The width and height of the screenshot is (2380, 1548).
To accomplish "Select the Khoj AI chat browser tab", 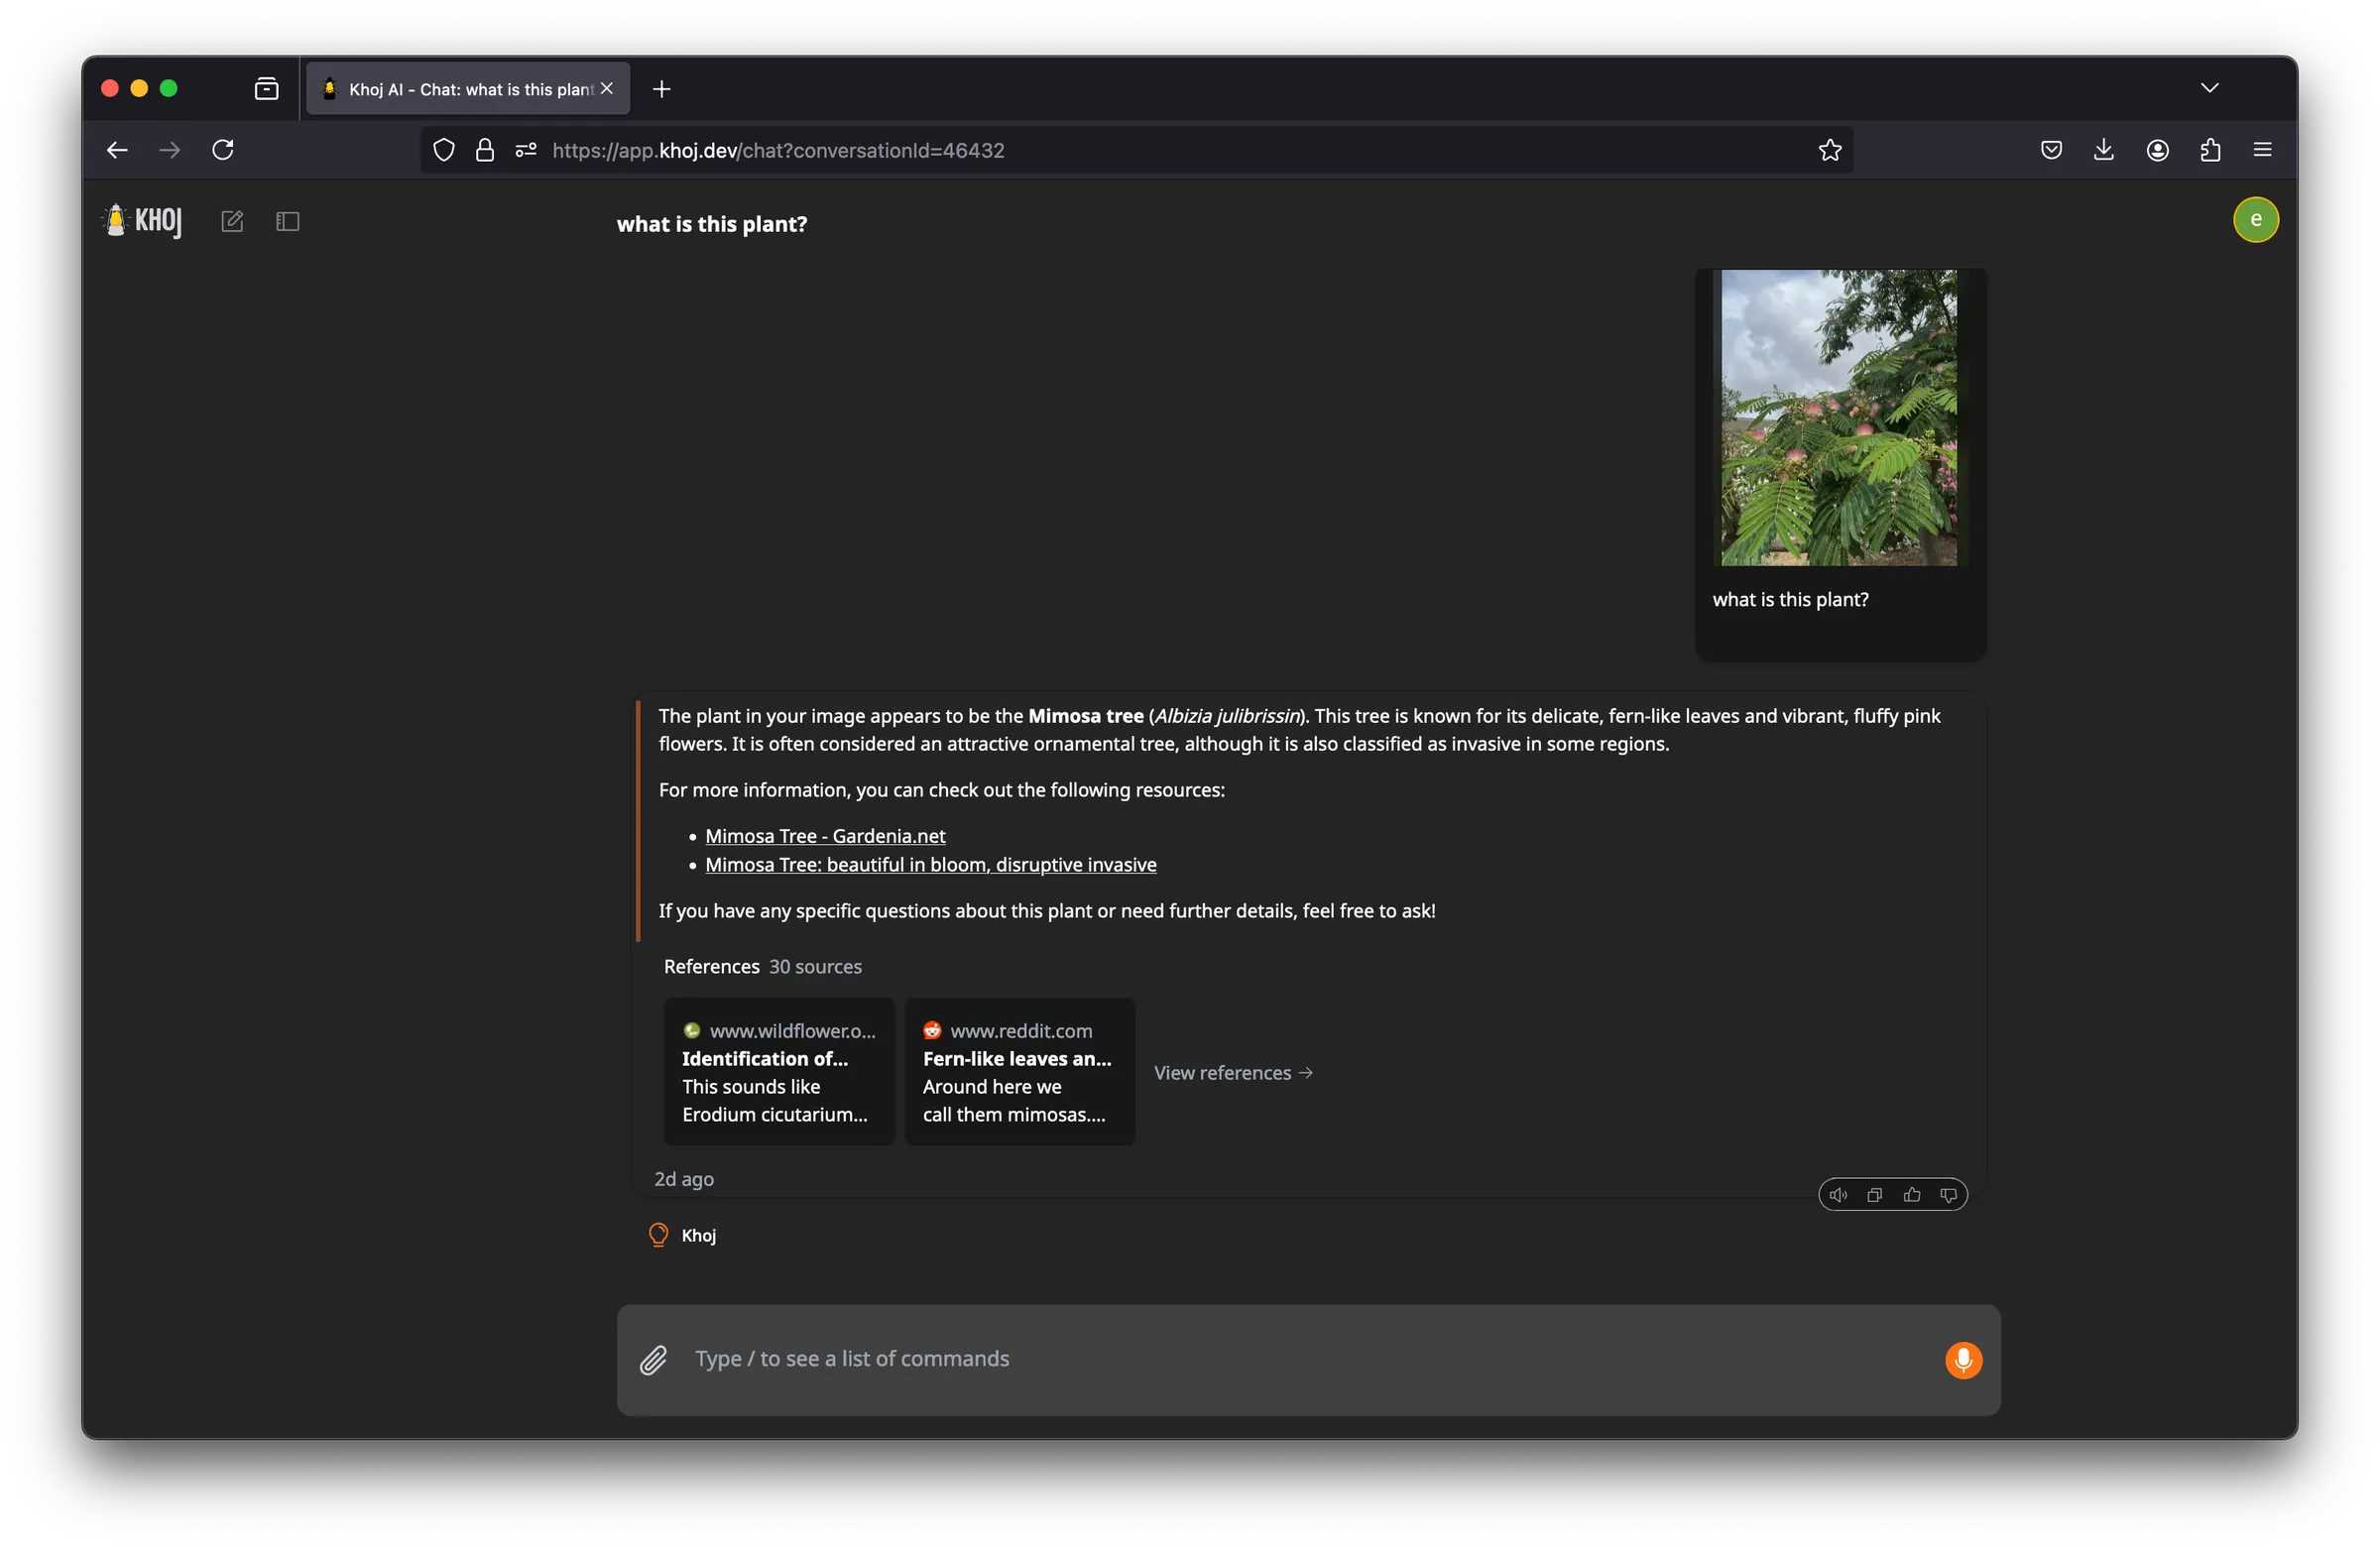I will [460, 89].
